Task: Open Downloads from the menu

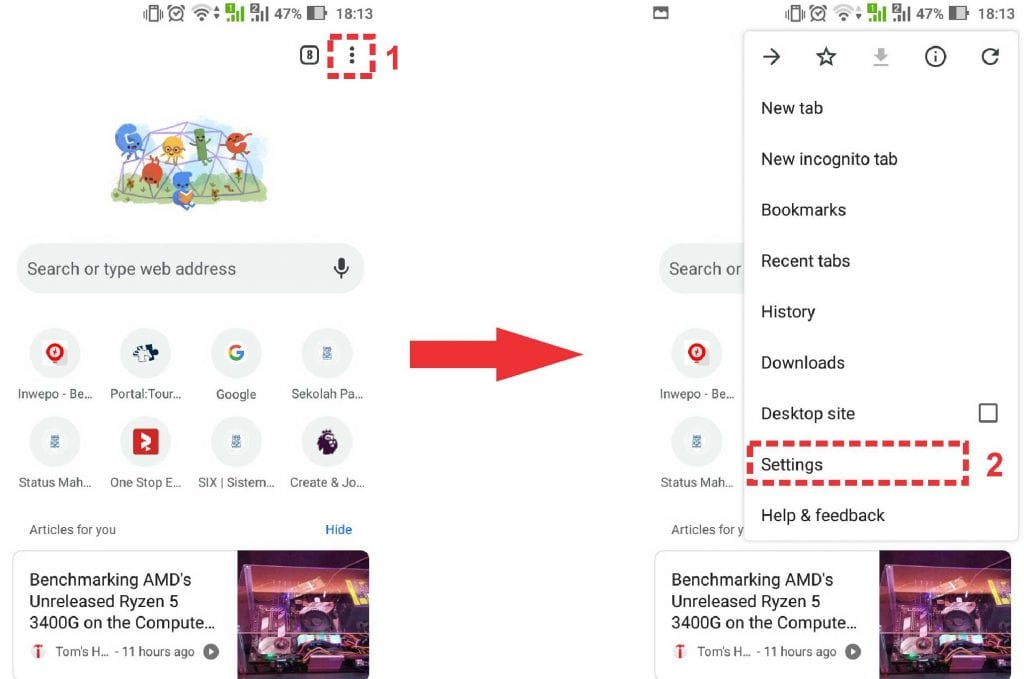Action: coord(803,362)
